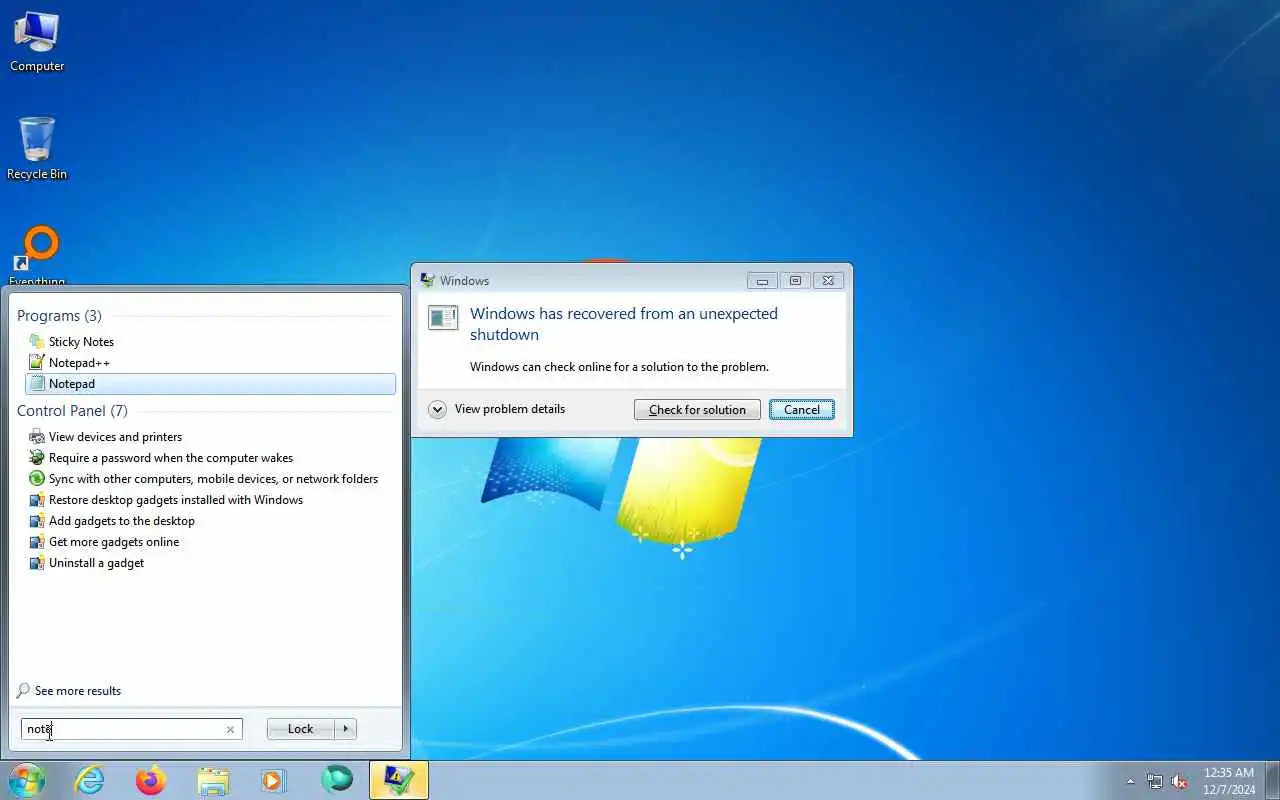
Task: Launch Notepad++ from search results
Action: (x=210, y=362)
